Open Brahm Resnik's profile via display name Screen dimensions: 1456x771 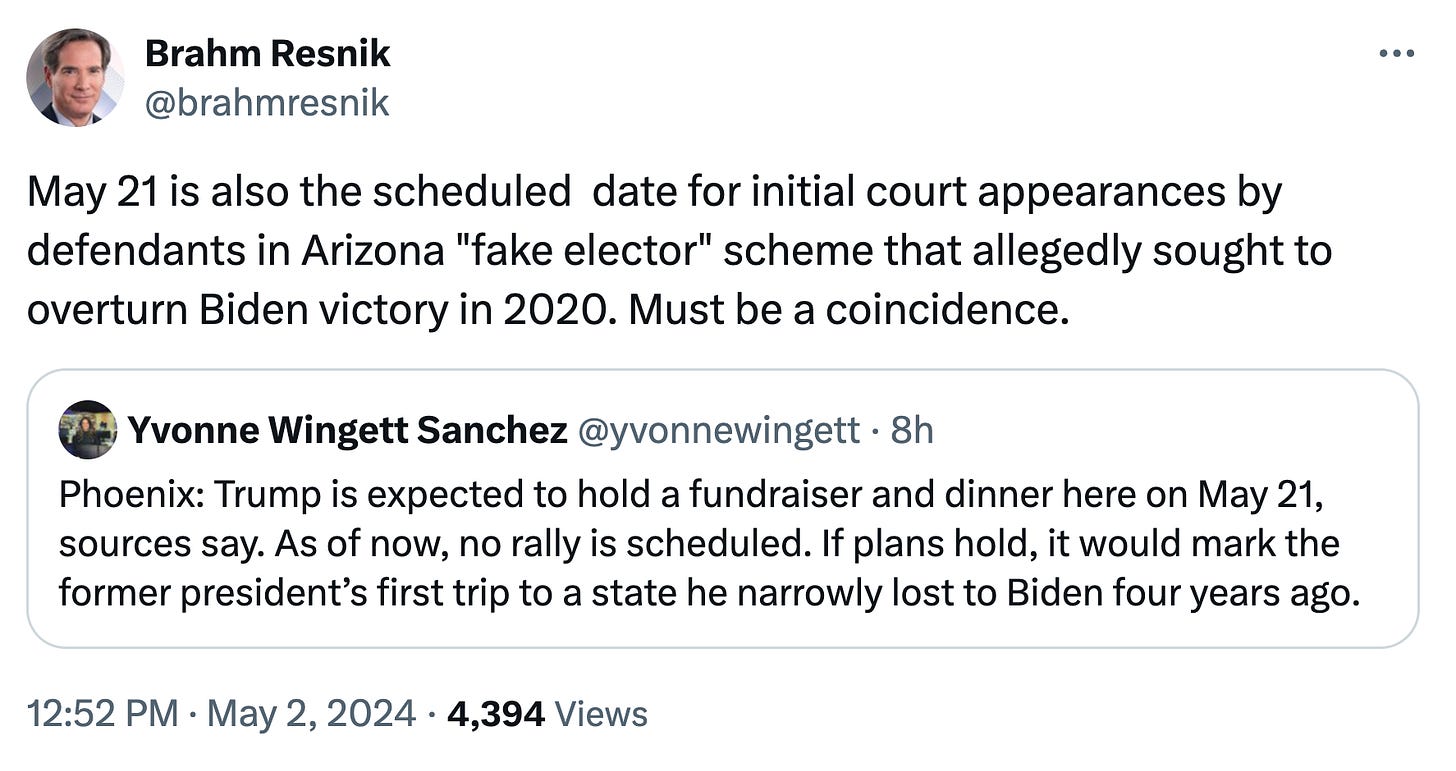pyautogui.click(x=267, y=53)
